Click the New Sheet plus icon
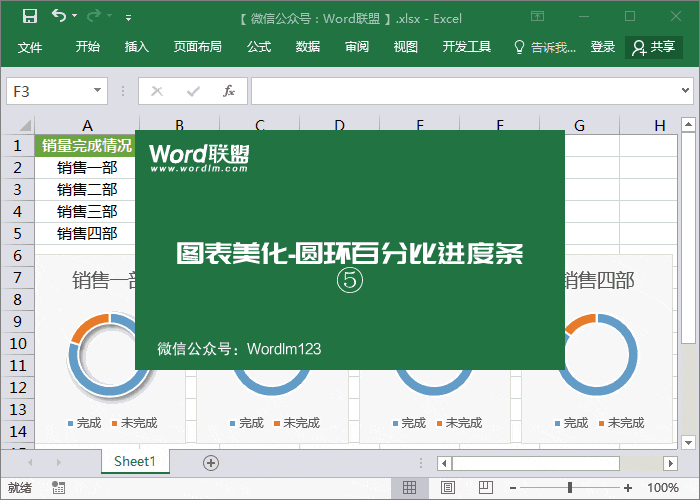 pos(210,462)
